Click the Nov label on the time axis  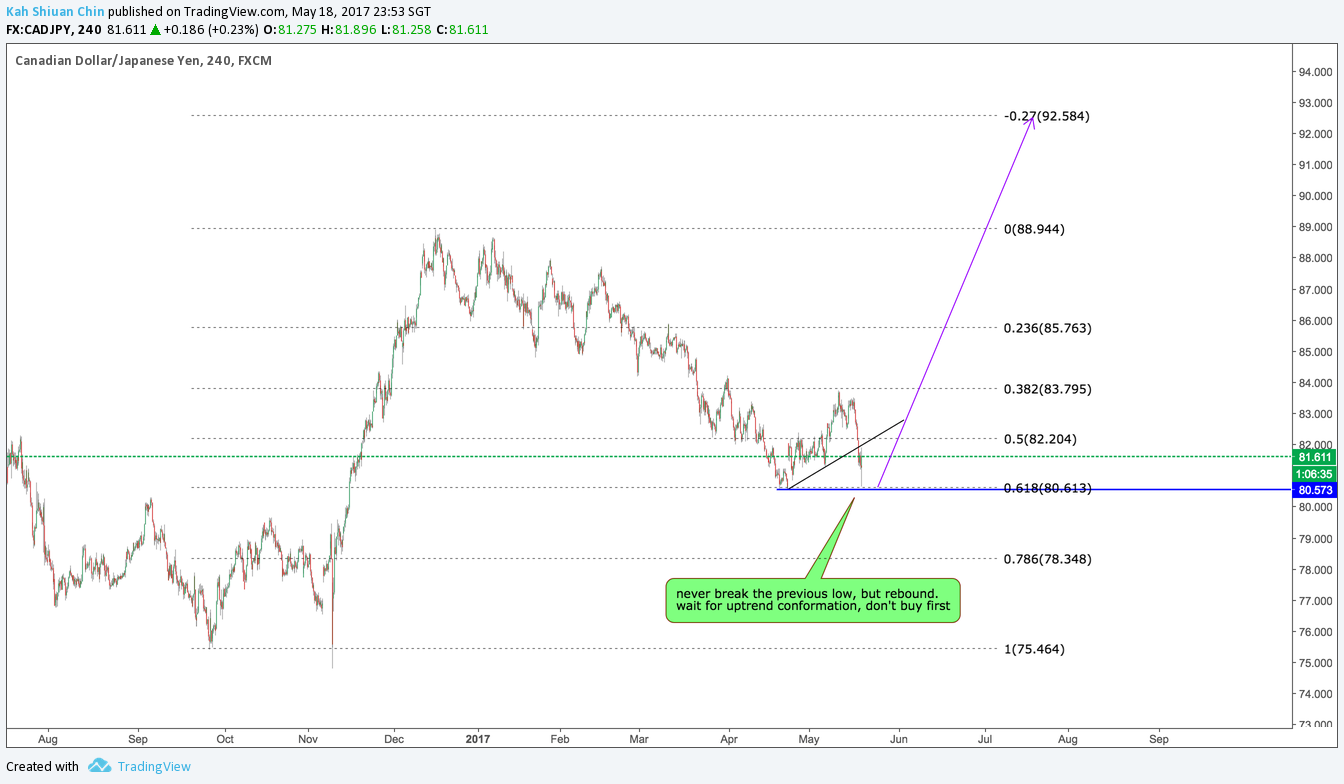[308, 740]
